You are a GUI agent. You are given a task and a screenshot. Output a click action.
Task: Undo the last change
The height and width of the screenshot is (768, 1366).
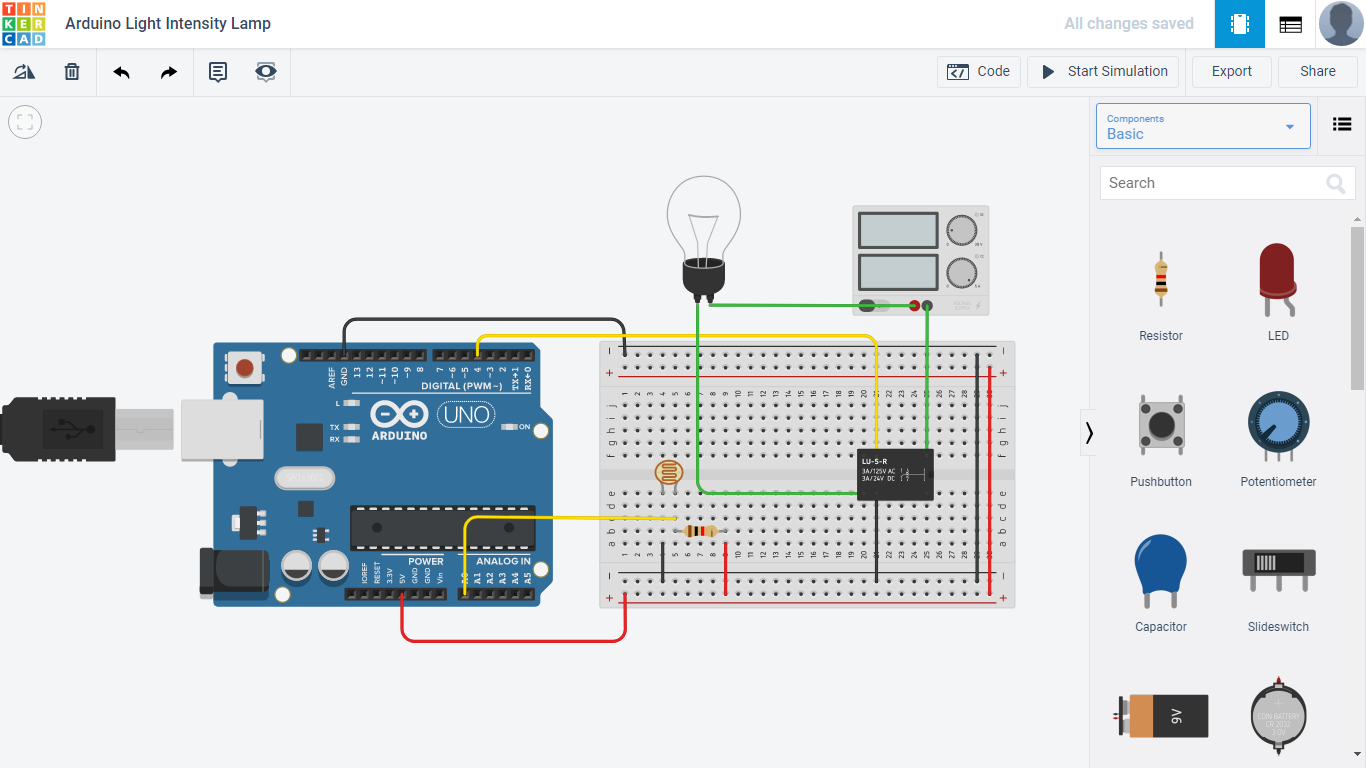pyautogui.click(x=120, y=71)
